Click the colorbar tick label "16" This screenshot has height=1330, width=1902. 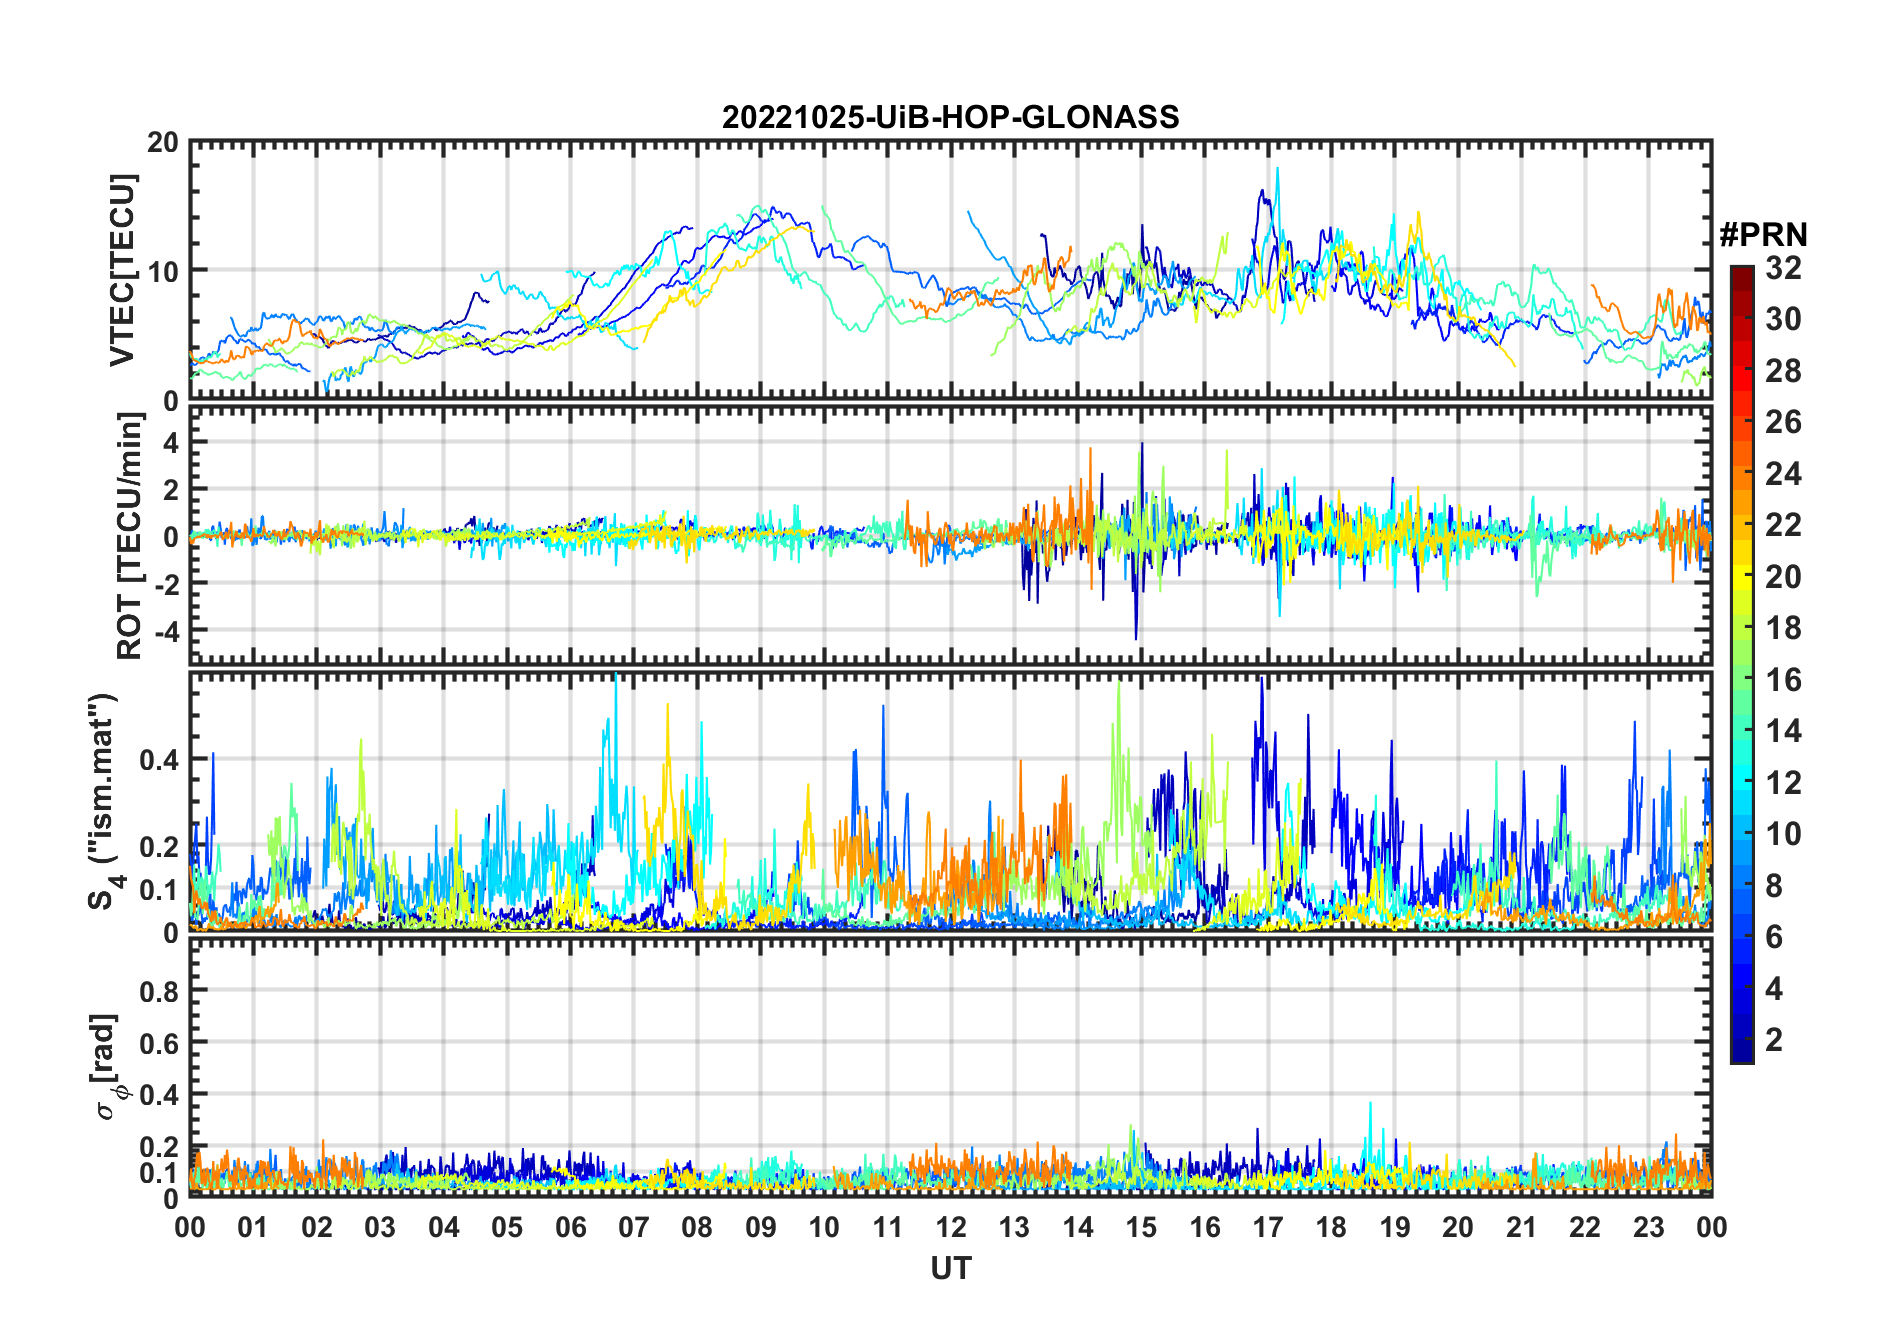tap(1783, 680)
